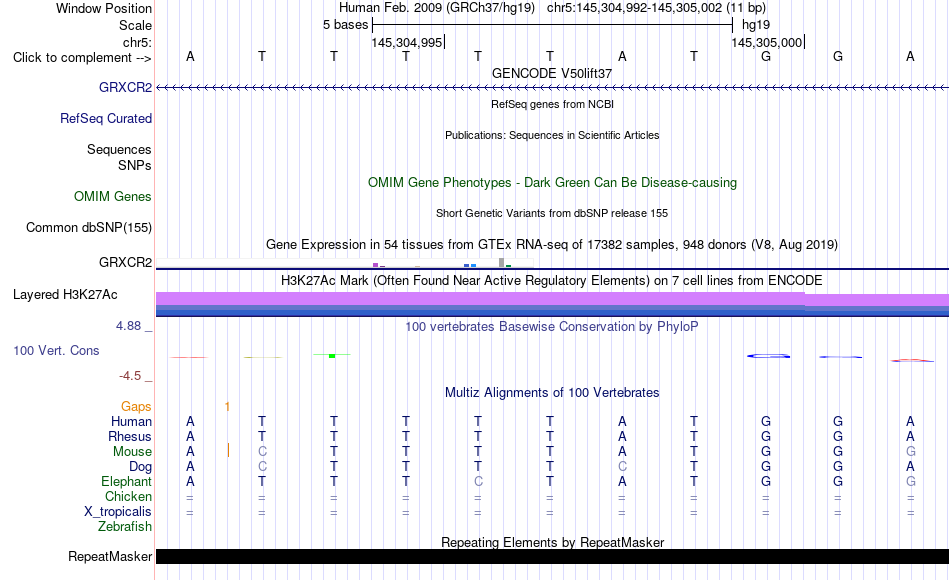Click the '5 bases' scale bar
The height and width of the screenshot is (580, 950).
[552, 25]
